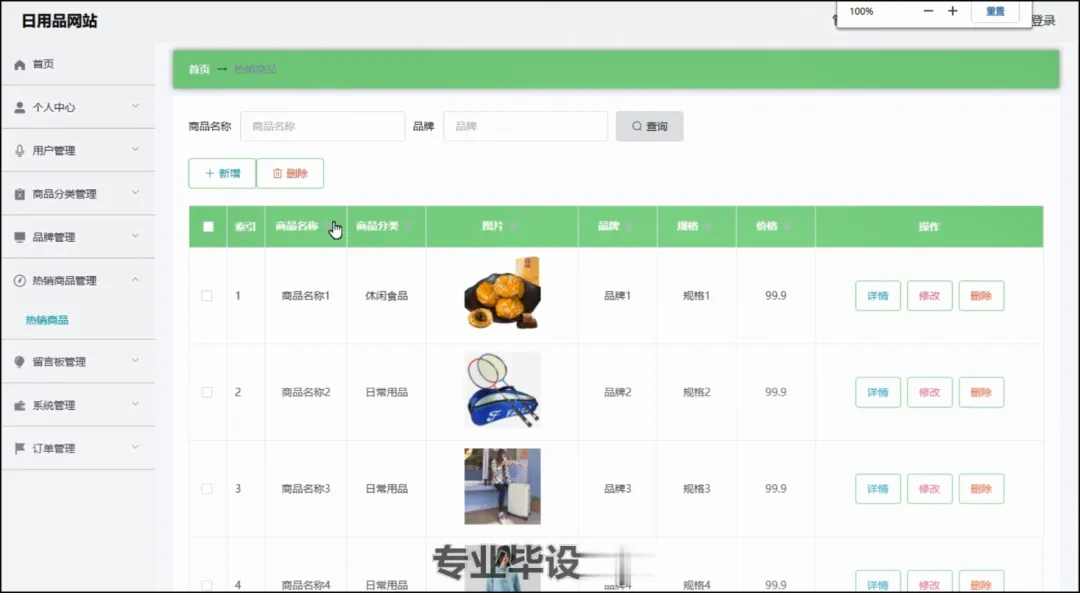Click the compass icon beside 热销商品管理
This screenshot has width=1080, height=593.
pos(19,280)
